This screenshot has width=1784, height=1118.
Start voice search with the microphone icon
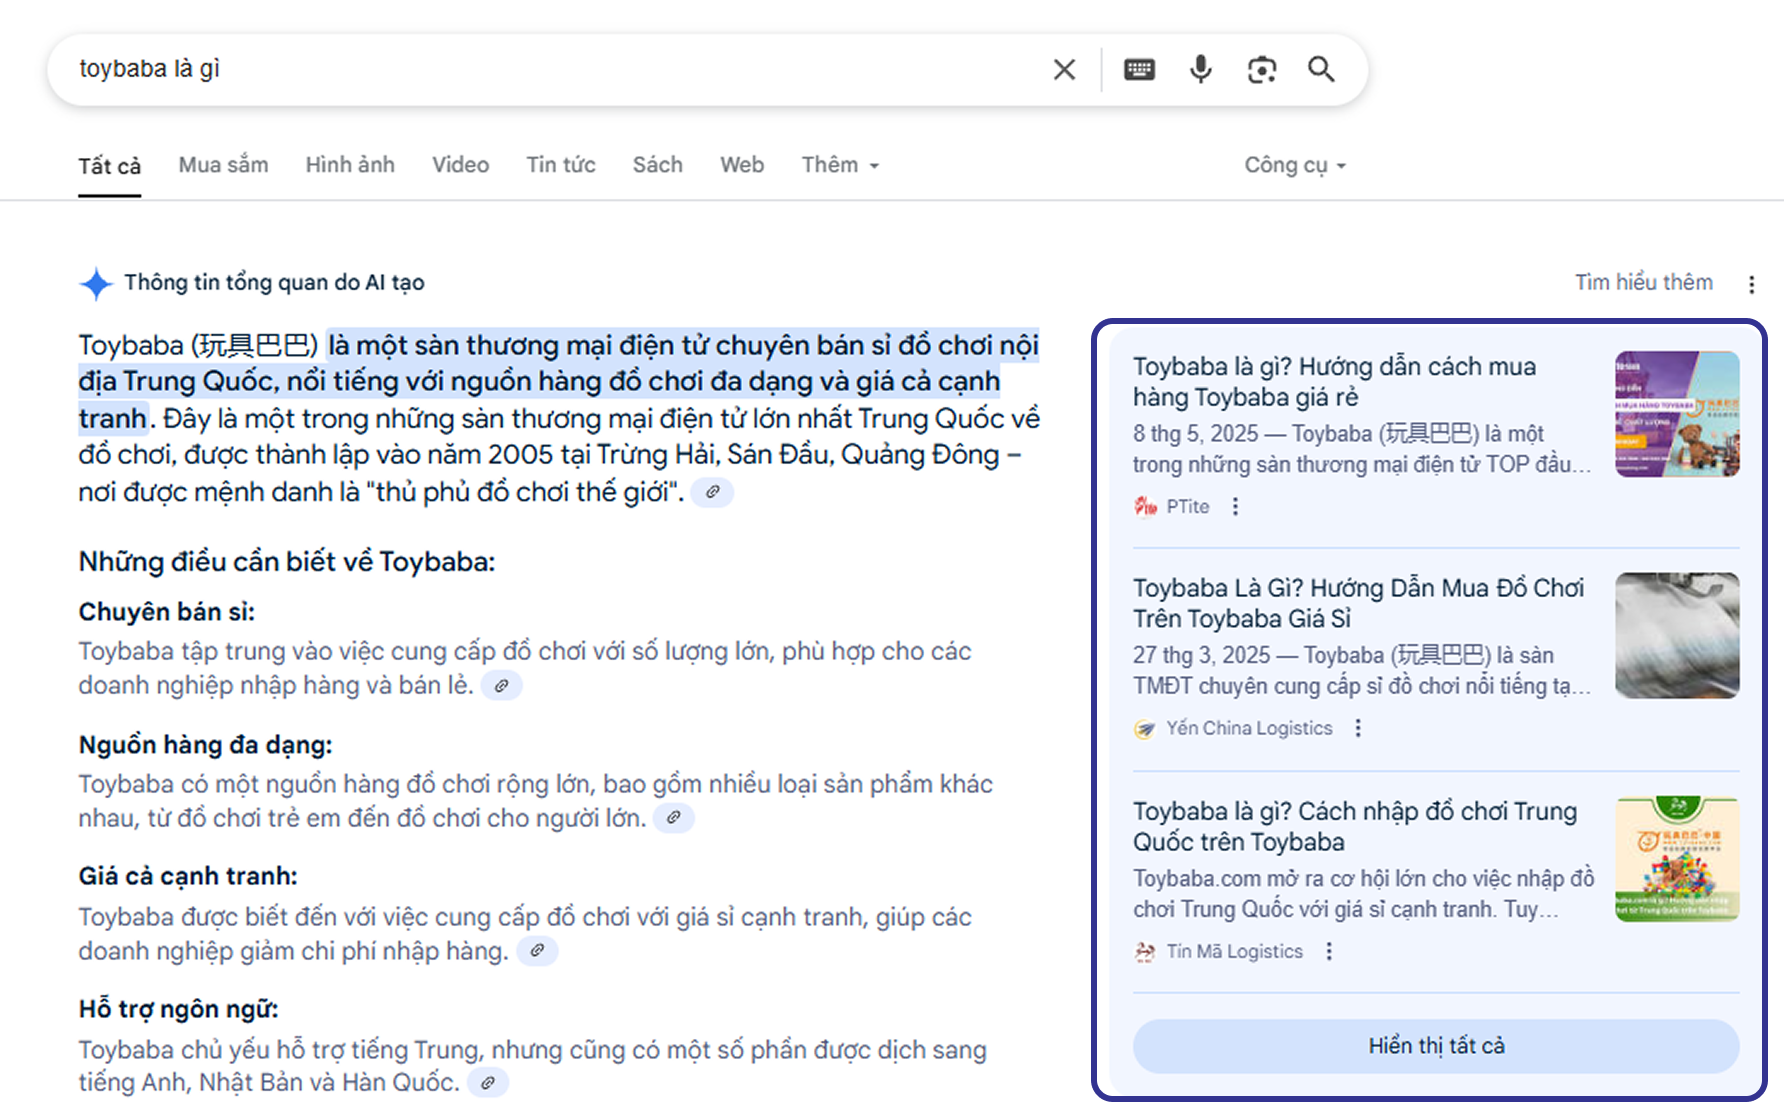[x=1201, y=69]
